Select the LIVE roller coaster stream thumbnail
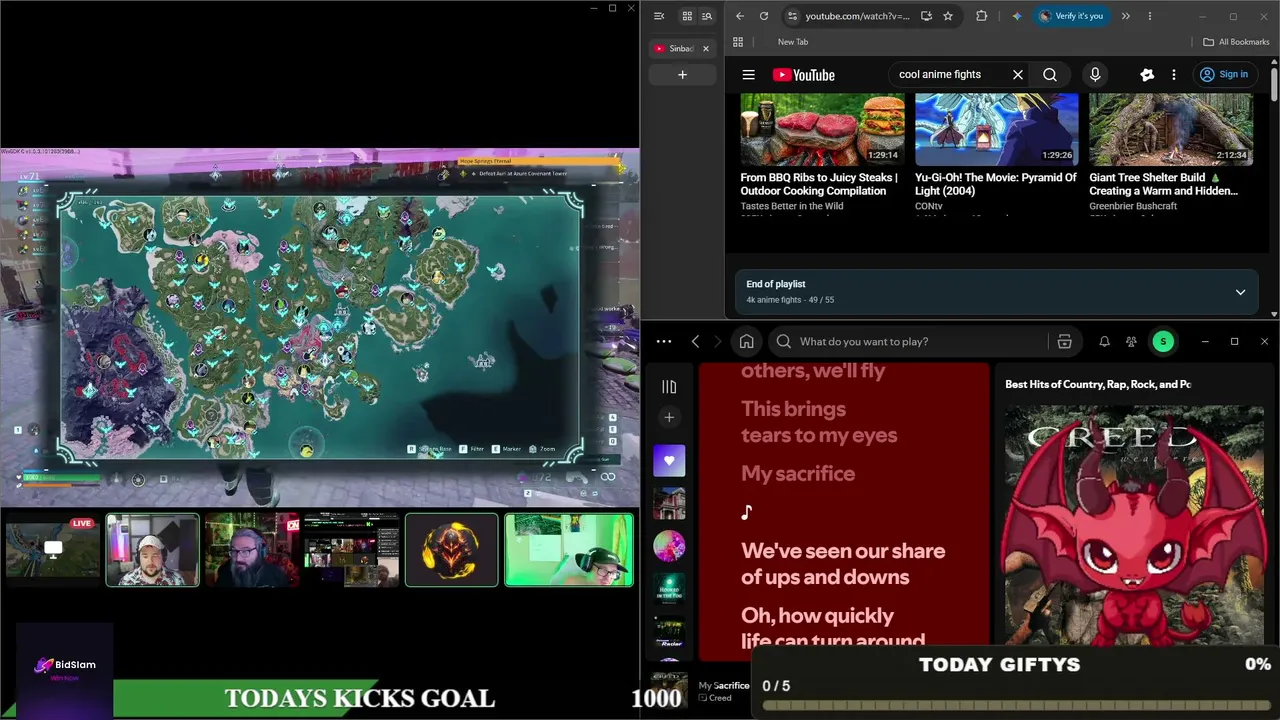Image resolution: width=1280 pixels, height=720 pixels. pyautogui.click(x=52, y=550)
